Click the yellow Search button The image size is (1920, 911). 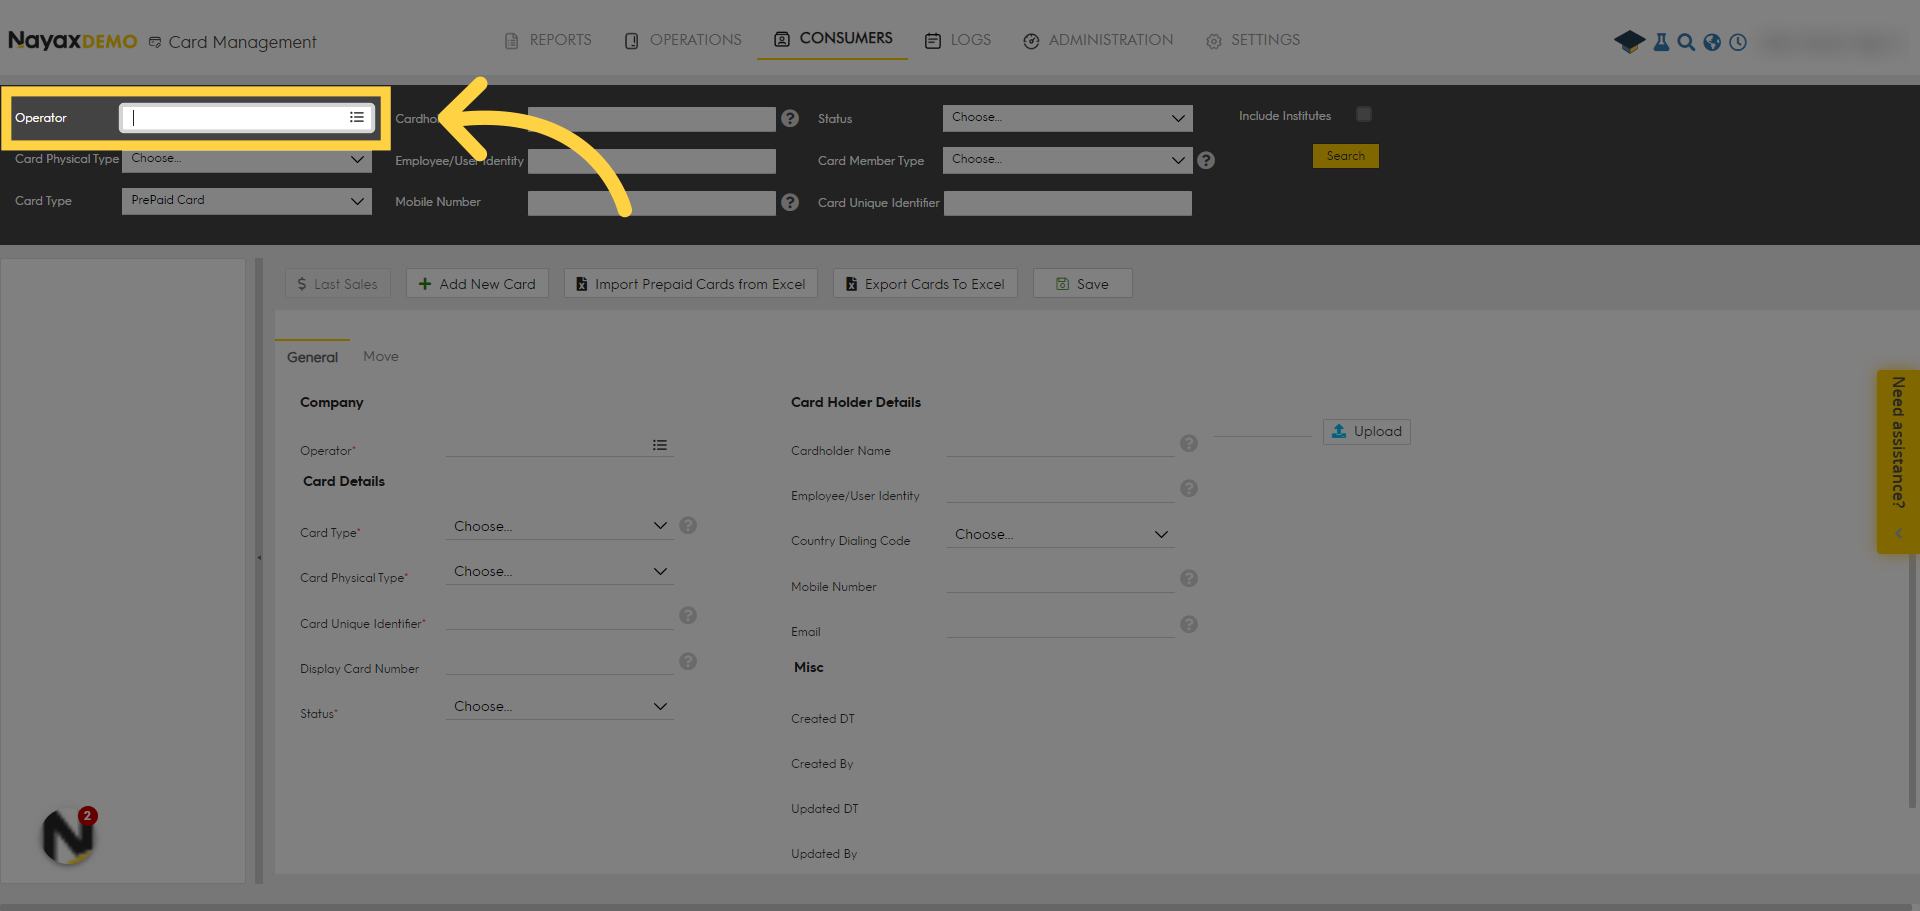(x=1346, y=156)
